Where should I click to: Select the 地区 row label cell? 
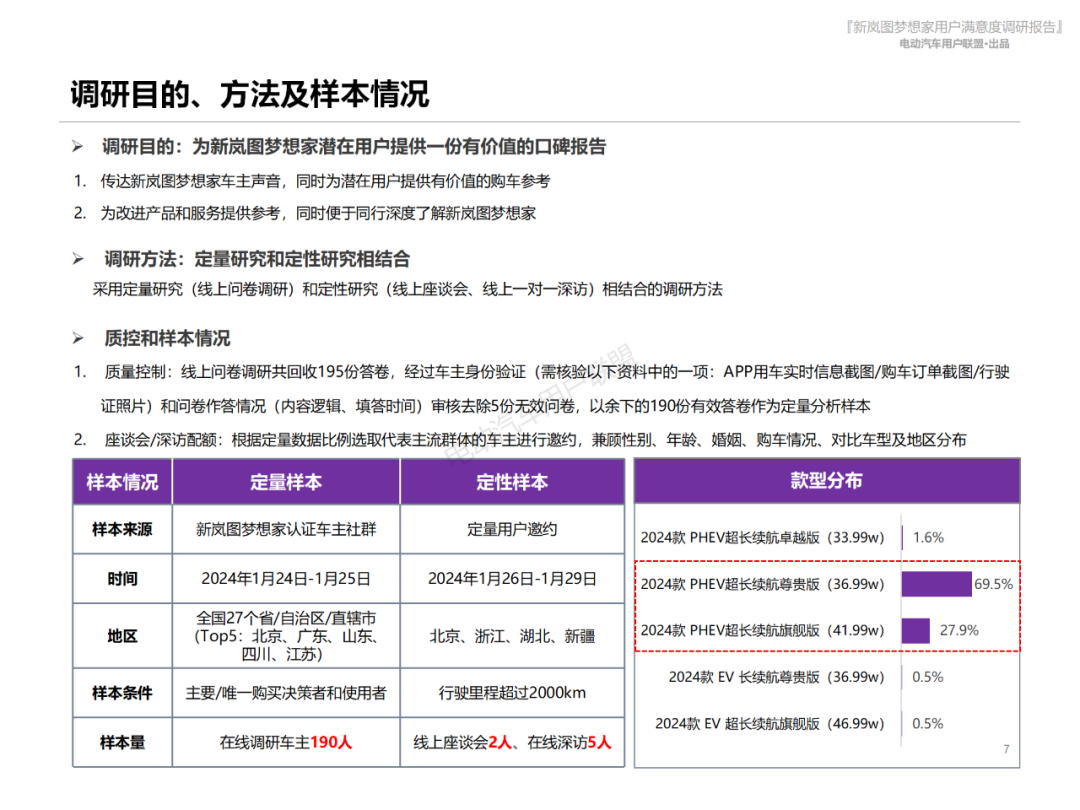(122, 636)
